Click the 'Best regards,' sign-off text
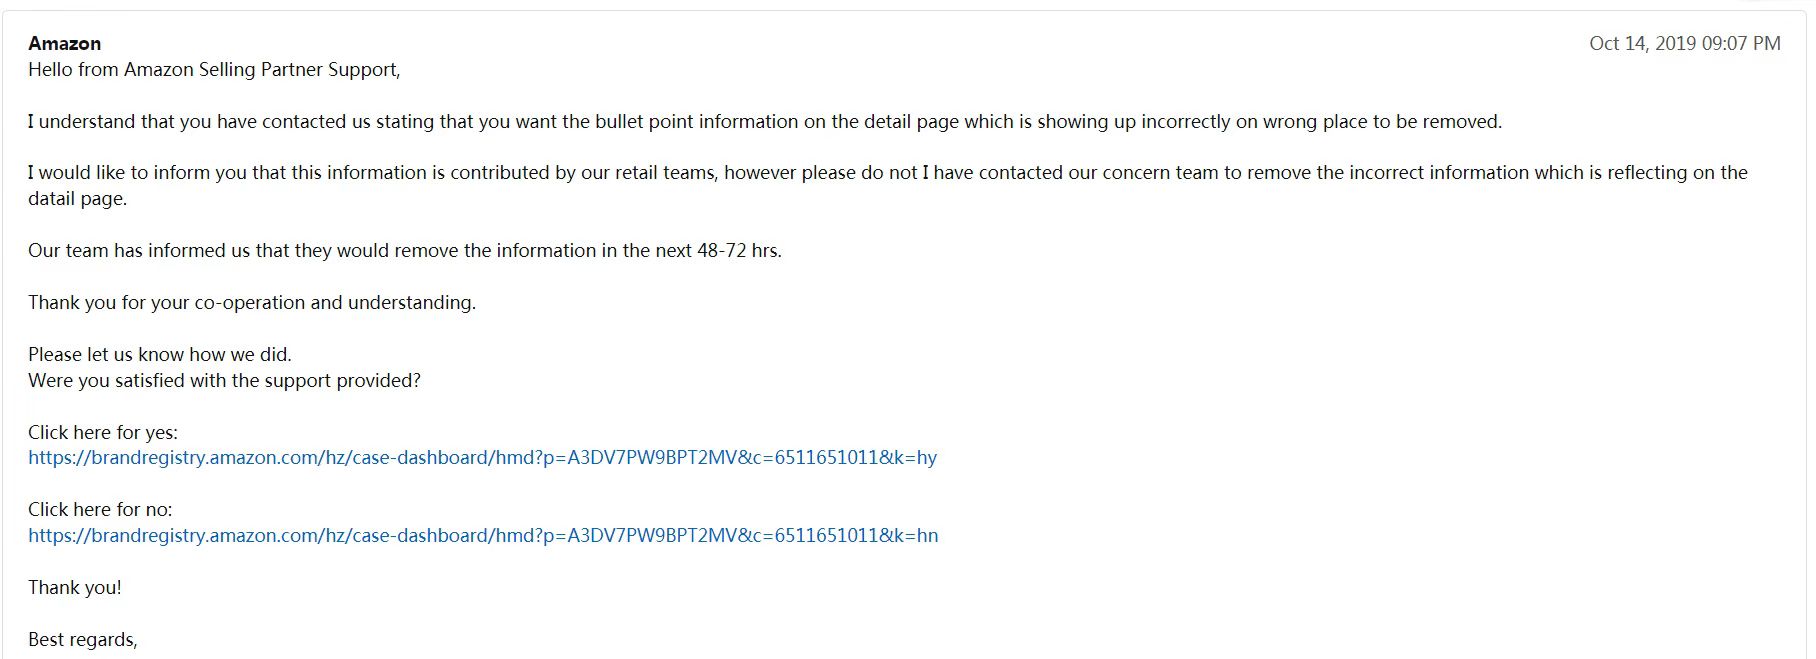Image resolution: width=1816 pixels, height=659 pixels. tap(83, 640)
